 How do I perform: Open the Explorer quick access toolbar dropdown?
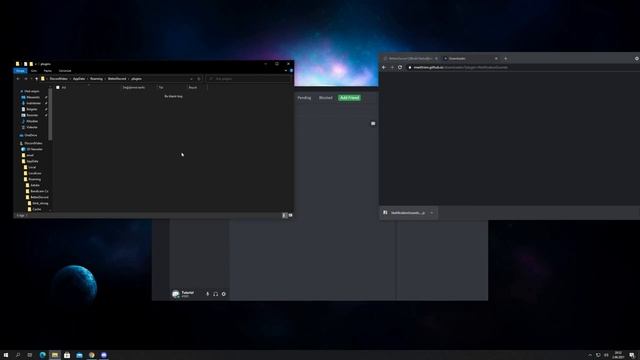[x=36, y=64]
